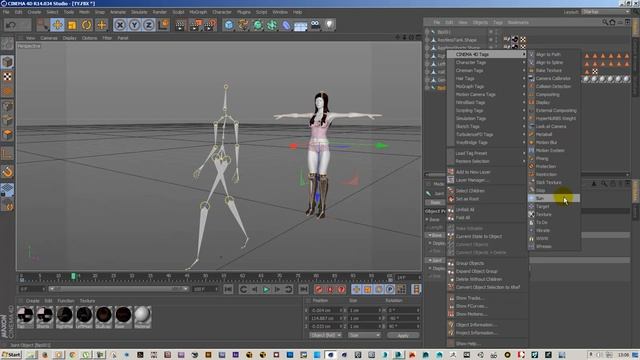Expand the Sketch Tags submenu
640x360 pixels.
[x=487, y=127]
